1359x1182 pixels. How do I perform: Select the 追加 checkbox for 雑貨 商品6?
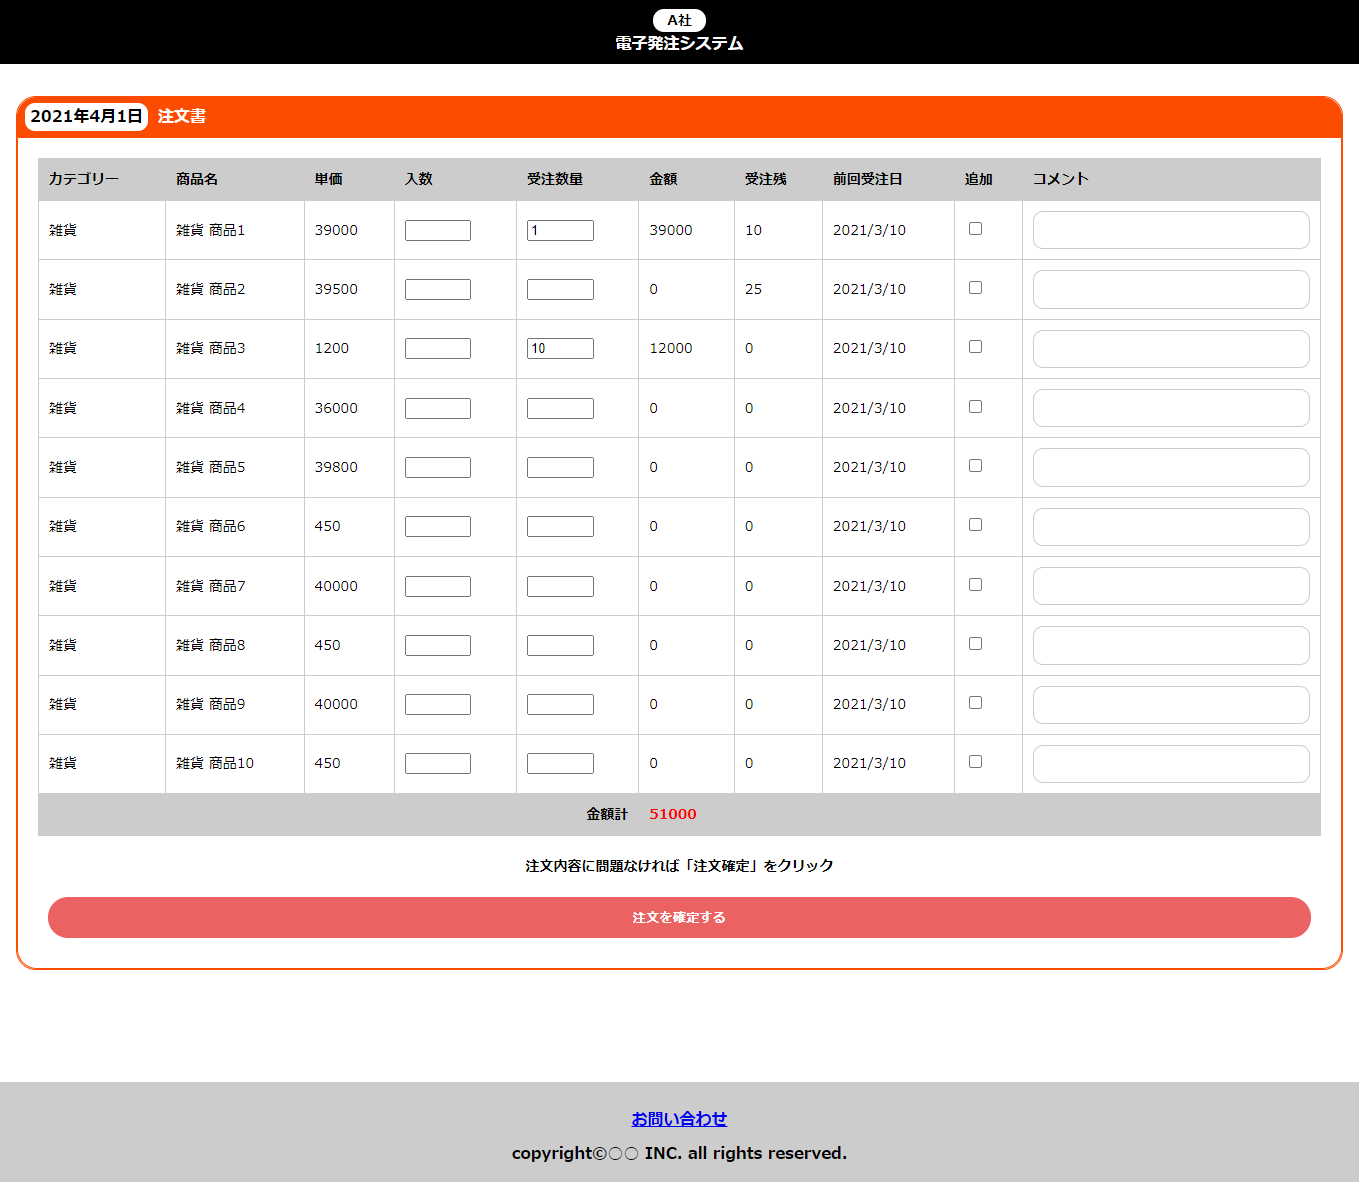pos(975,525)
